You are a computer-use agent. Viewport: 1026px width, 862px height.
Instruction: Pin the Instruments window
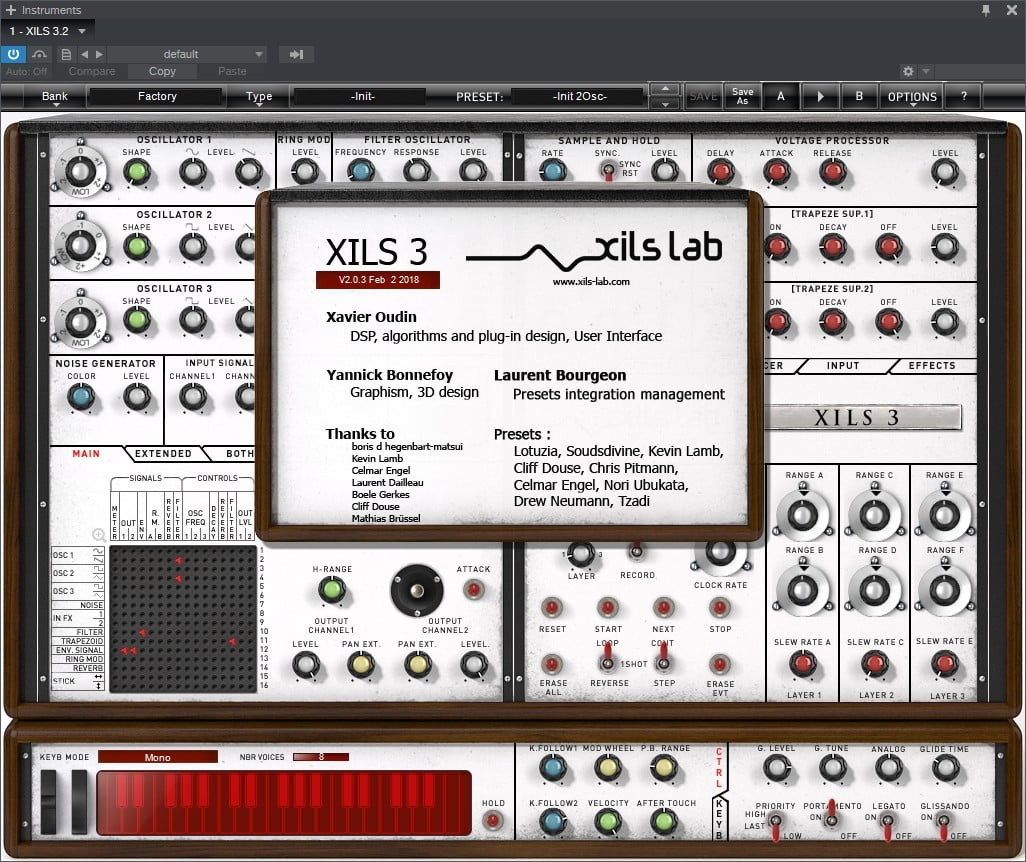click(985, 10)
